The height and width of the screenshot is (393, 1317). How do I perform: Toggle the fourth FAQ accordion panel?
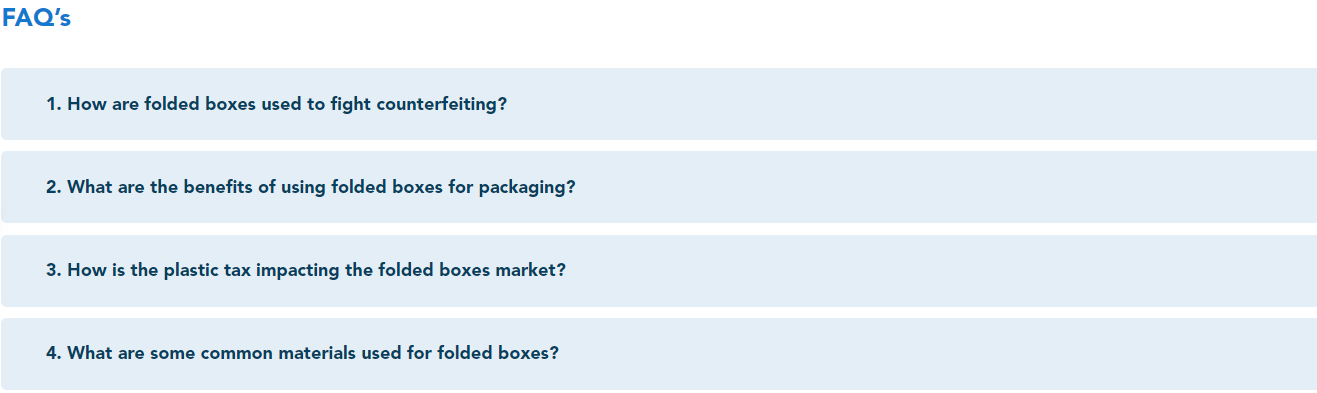(x=659, y=354)
